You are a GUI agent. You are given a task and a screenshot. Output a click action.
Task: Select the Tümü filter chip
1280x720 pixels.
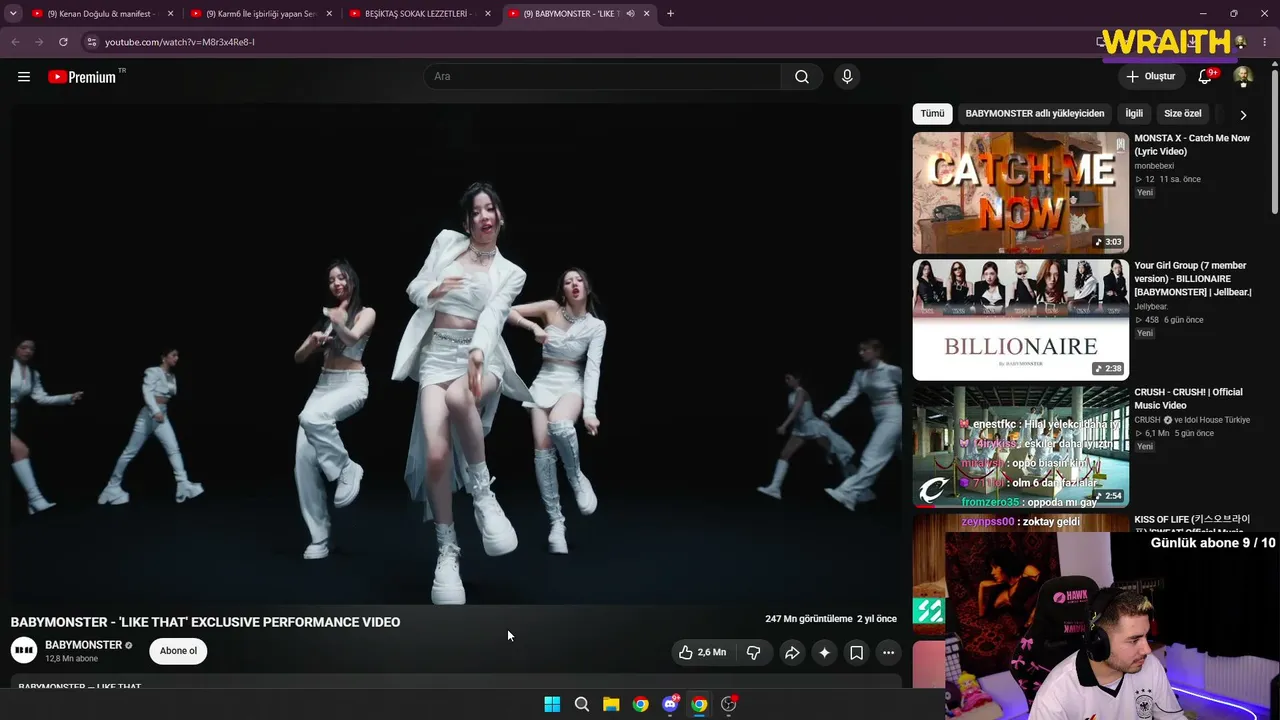click(932, 114)
